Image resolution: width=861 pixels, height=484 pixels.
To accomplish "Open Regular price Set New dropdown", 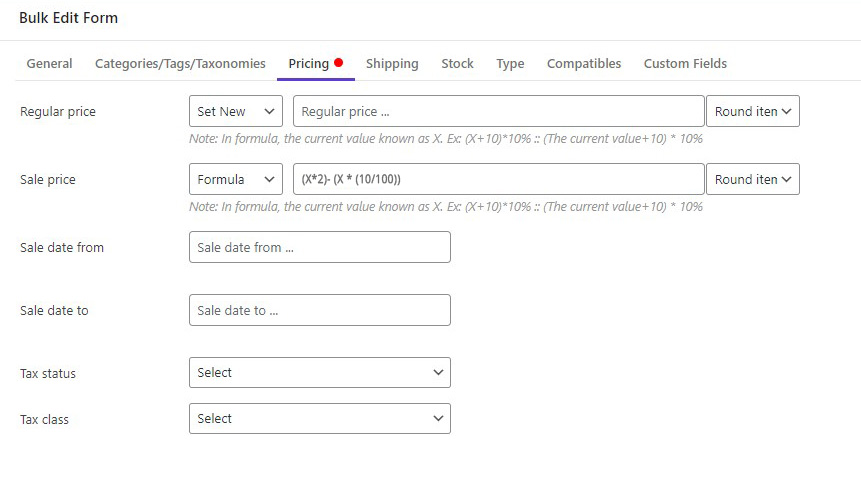I will click(236, 111).
